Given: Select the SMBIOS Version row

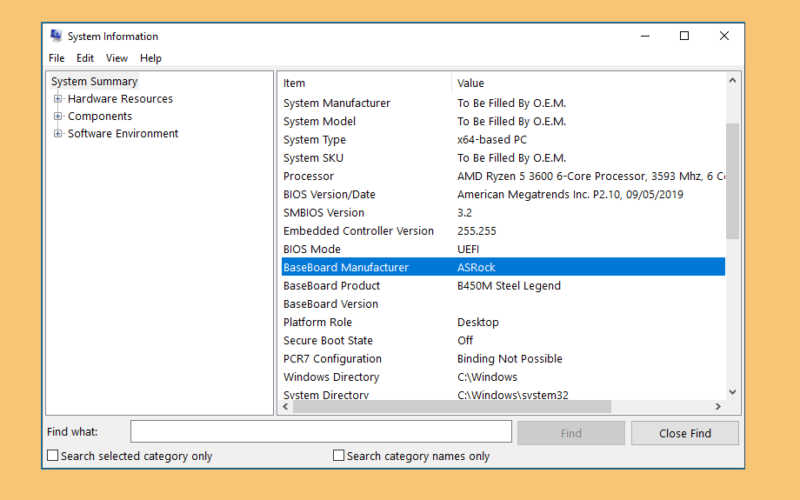Looking at the screenshot, I should (503, 213).
